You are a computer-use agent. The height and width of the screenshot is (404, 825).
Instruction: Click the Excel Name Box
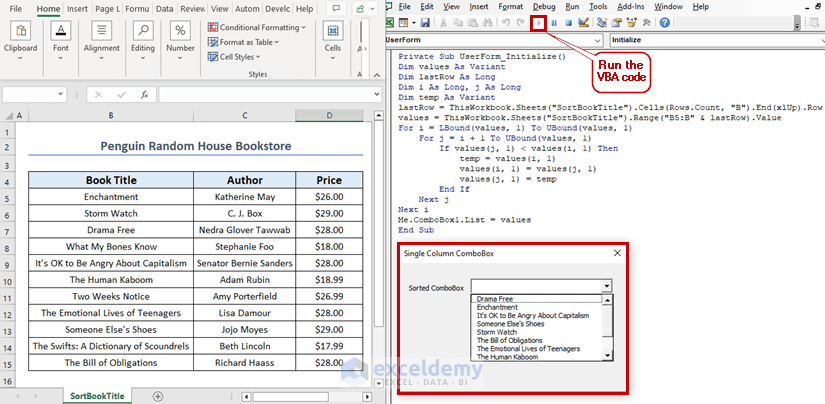tap(35, 95)
